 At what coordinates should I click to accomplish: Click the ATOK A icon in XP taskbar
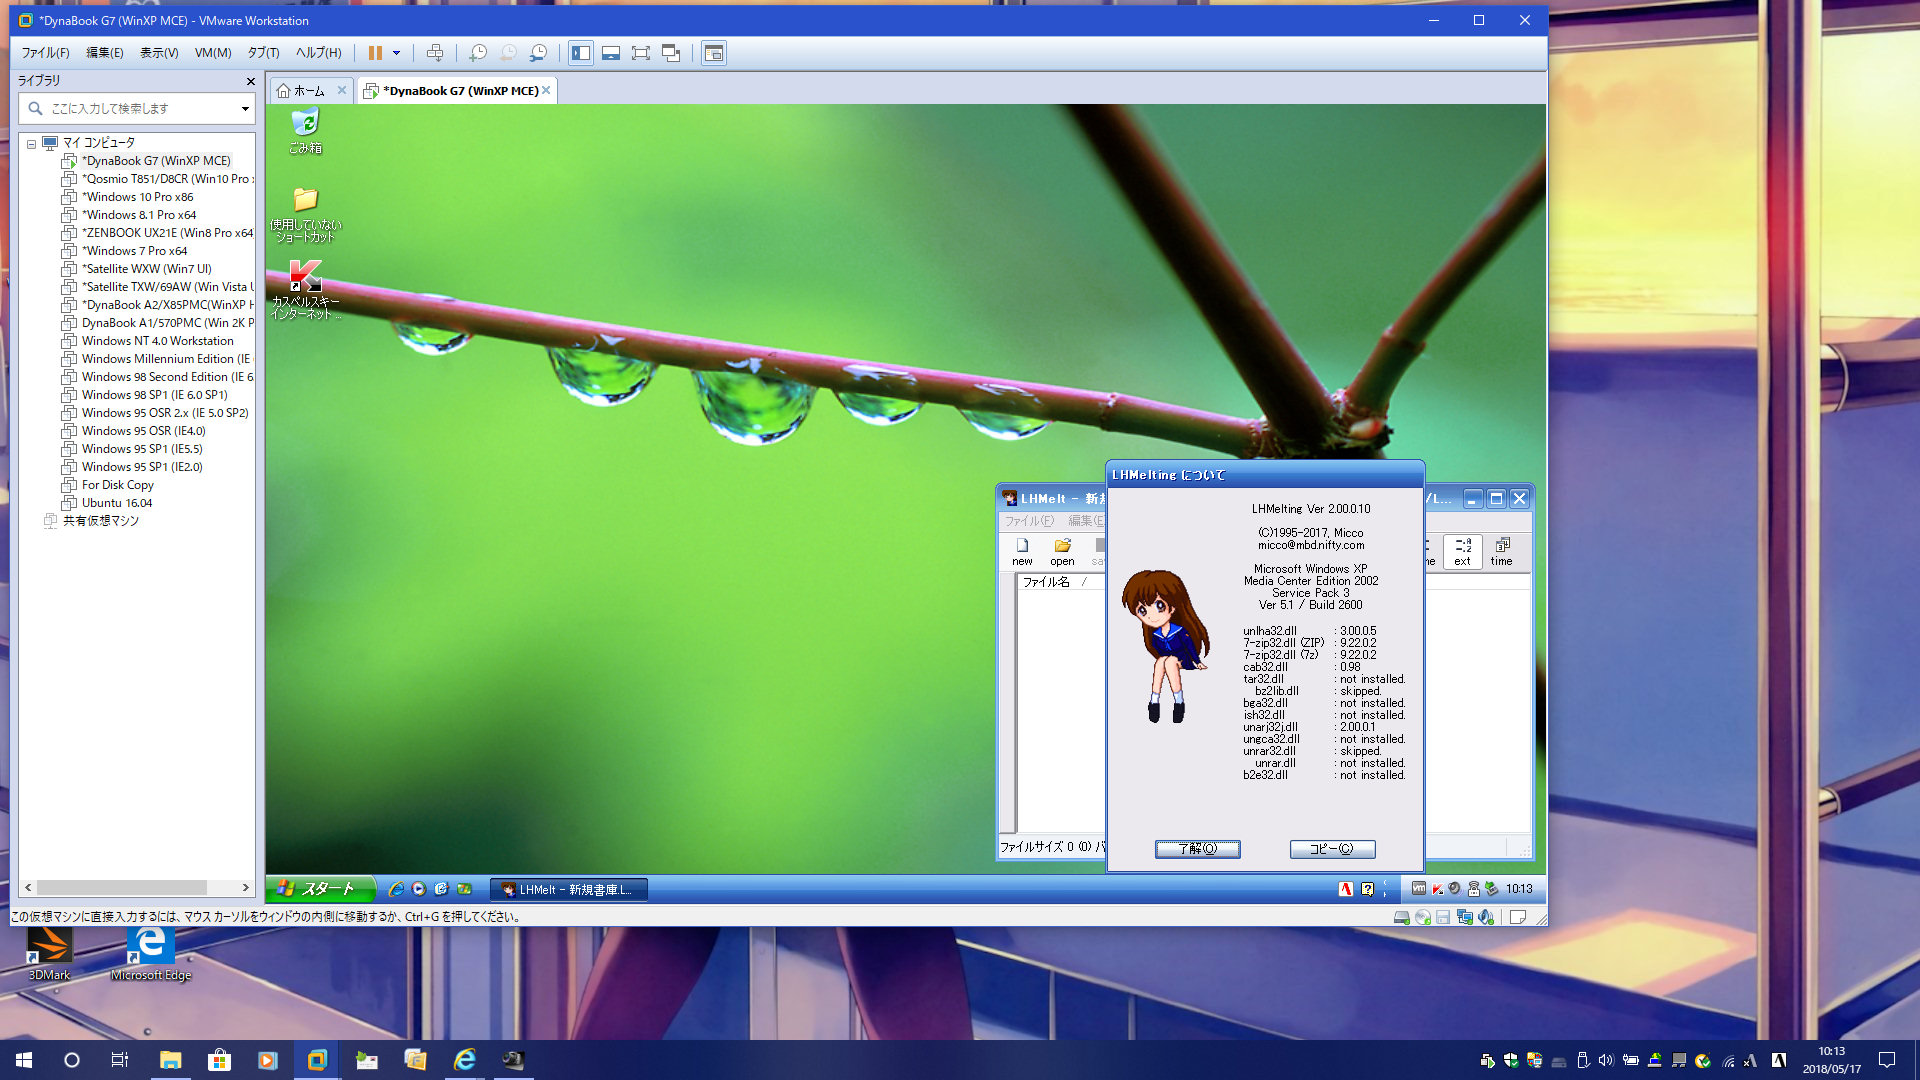[1346, 889]
